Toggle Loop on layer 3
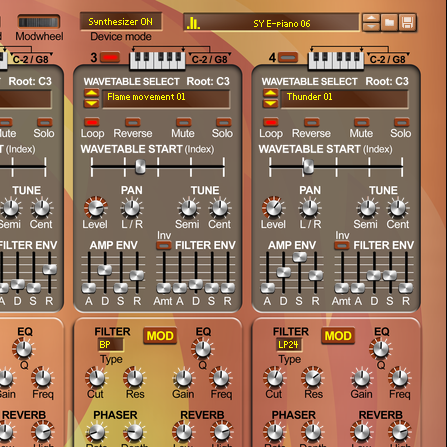 [92, 122]
